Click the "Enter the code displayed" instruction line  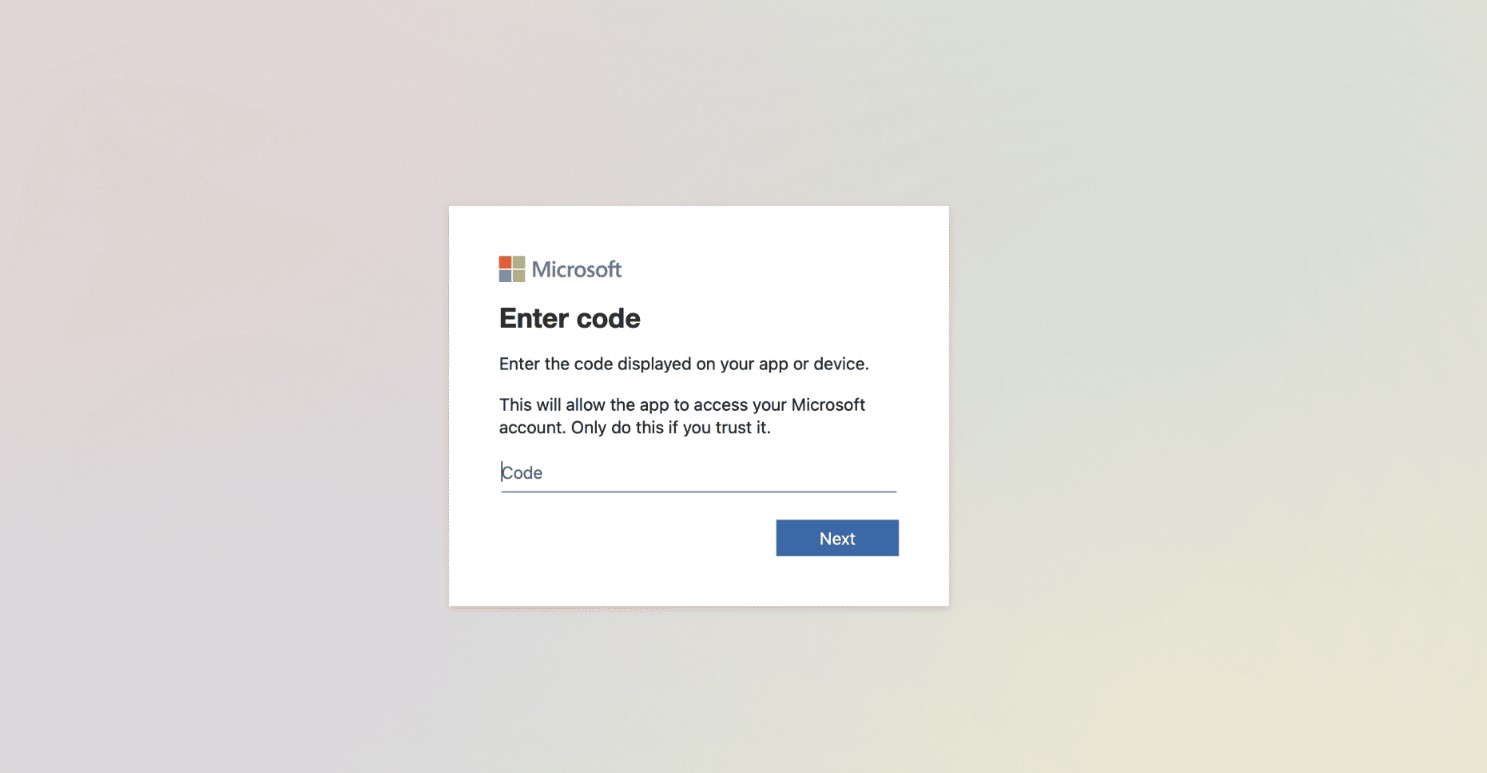pos(684,364)
